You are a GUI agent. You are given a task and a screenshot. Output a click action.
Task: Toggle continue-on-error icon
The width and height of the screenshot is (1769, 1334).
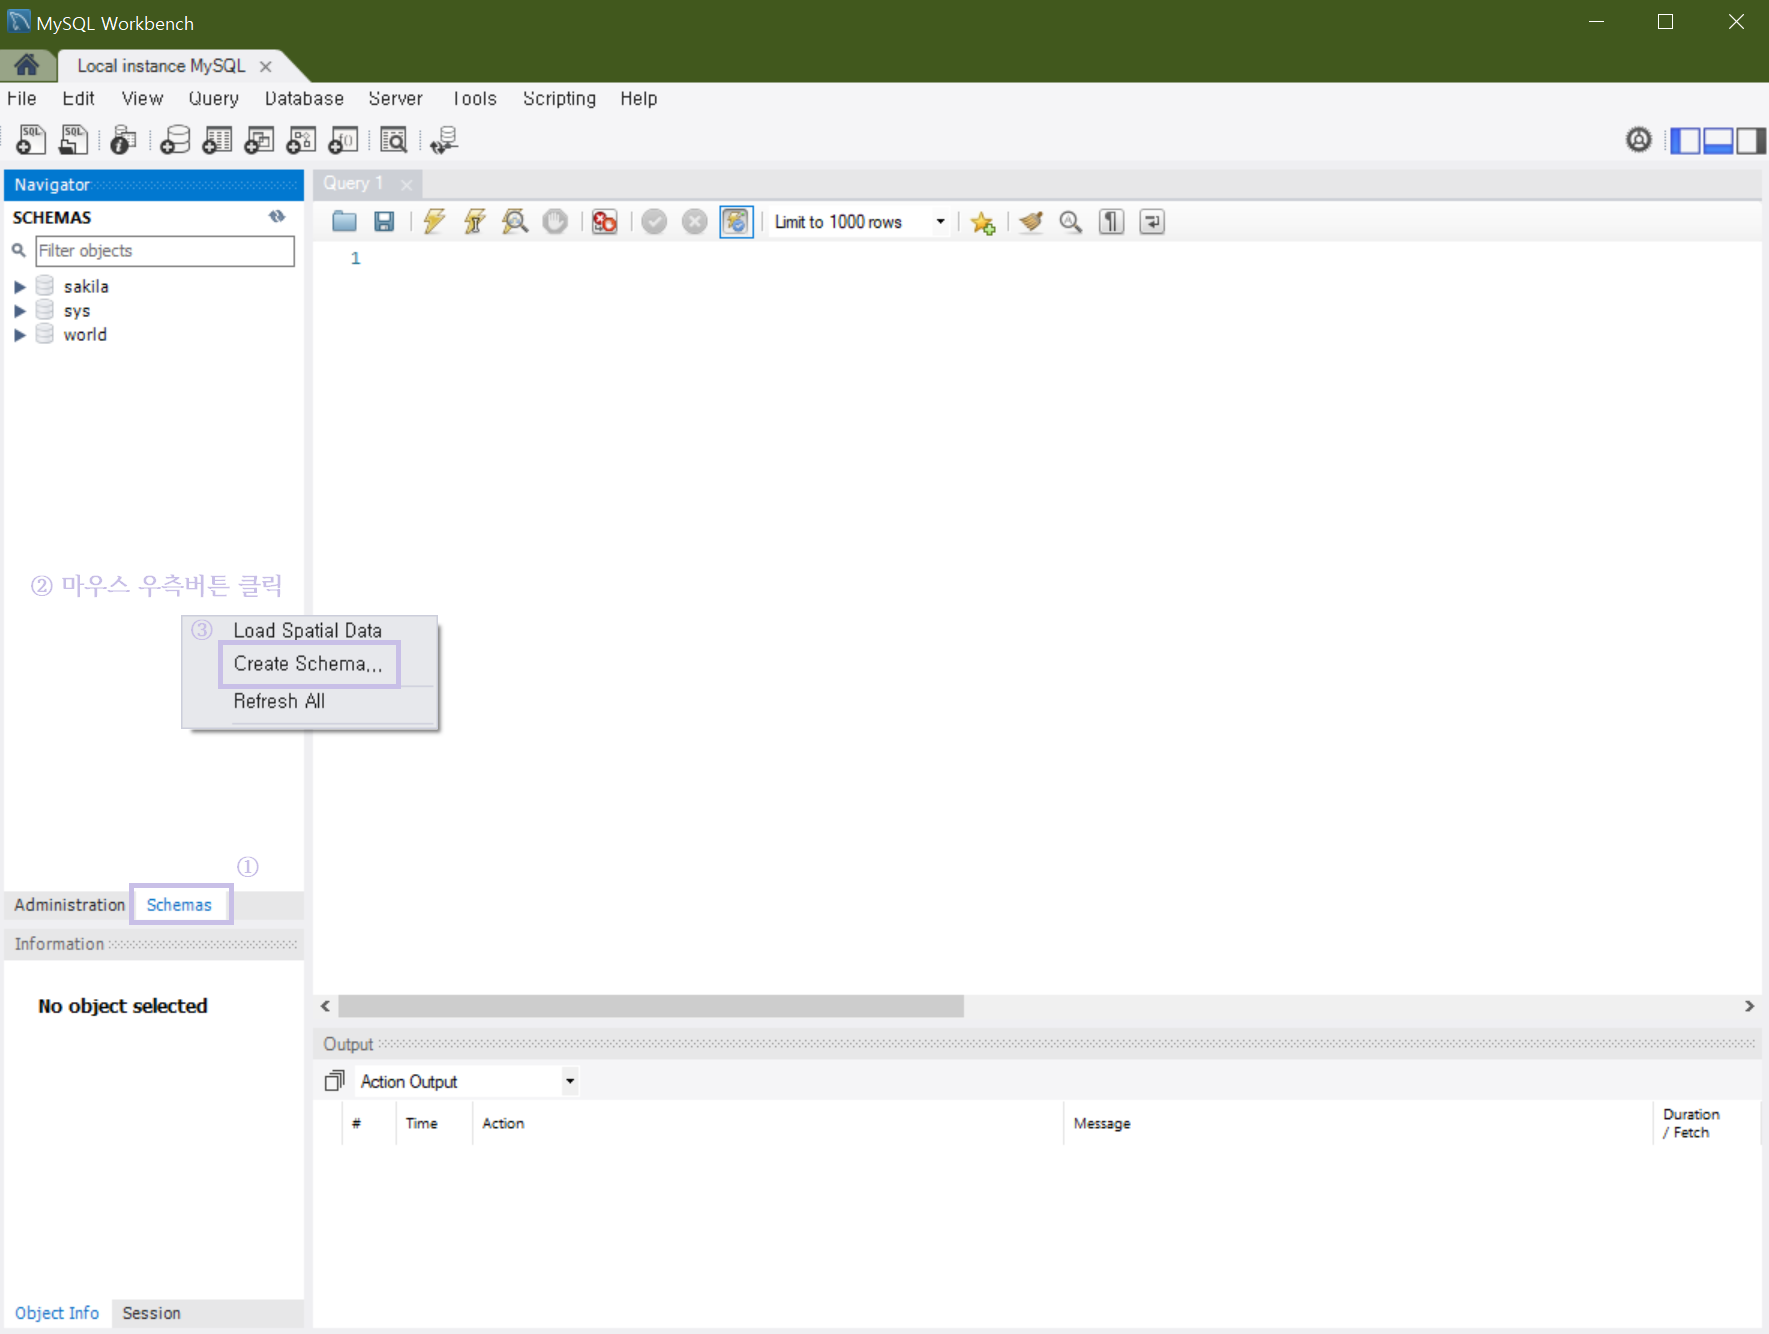tap(605, 222)
